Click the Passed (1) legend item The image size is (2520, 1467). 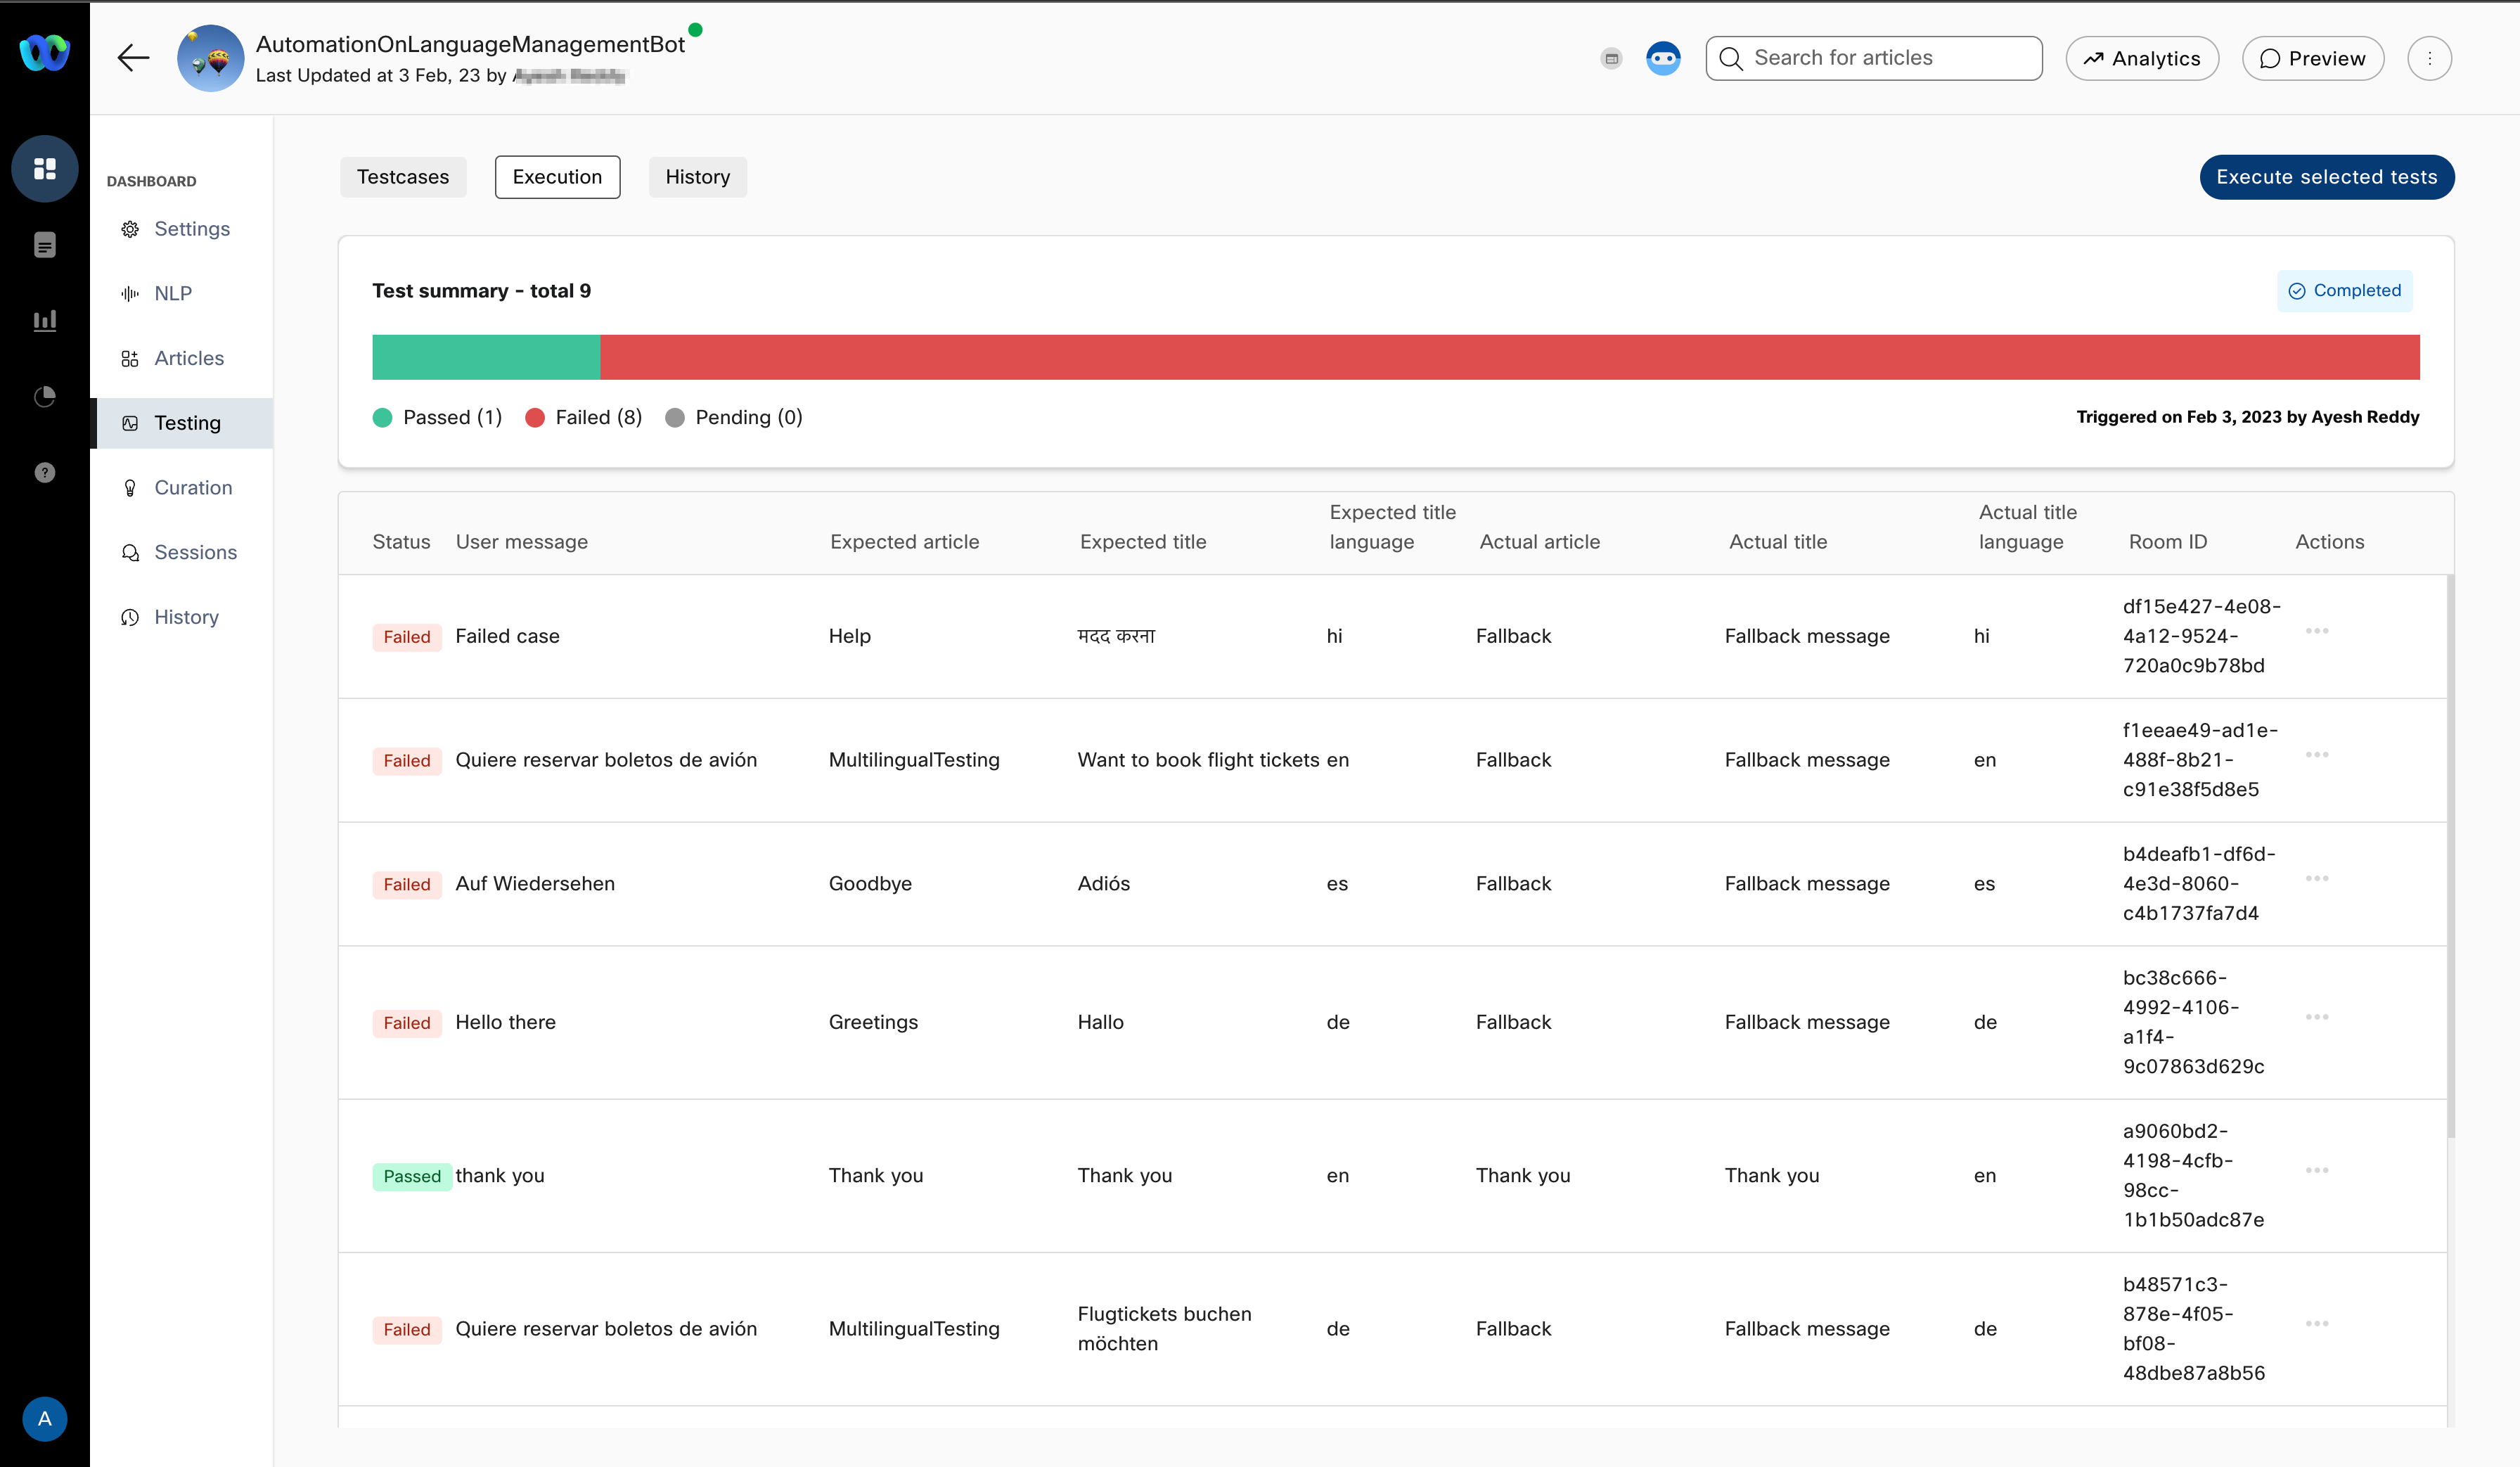click(438, 417)
